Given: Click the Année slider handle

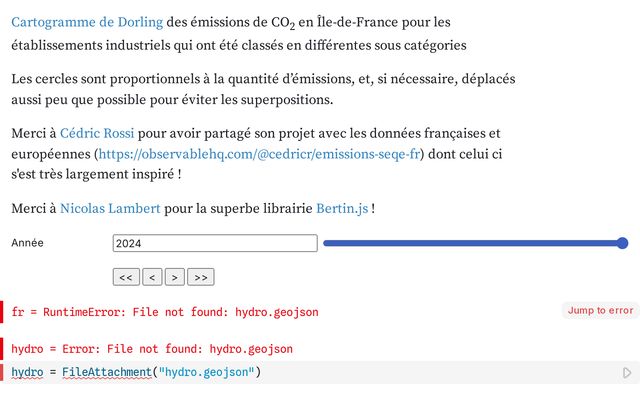Looking at the screenshot, I should 622,243.
